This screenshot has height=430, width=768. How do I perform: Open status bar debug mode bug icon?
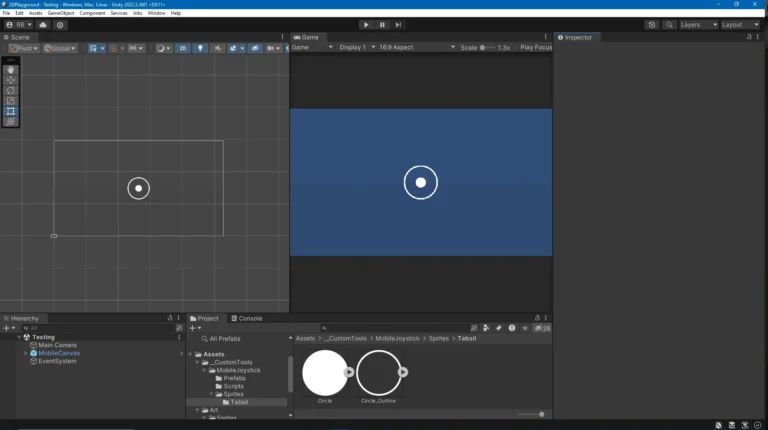(719, 425)
